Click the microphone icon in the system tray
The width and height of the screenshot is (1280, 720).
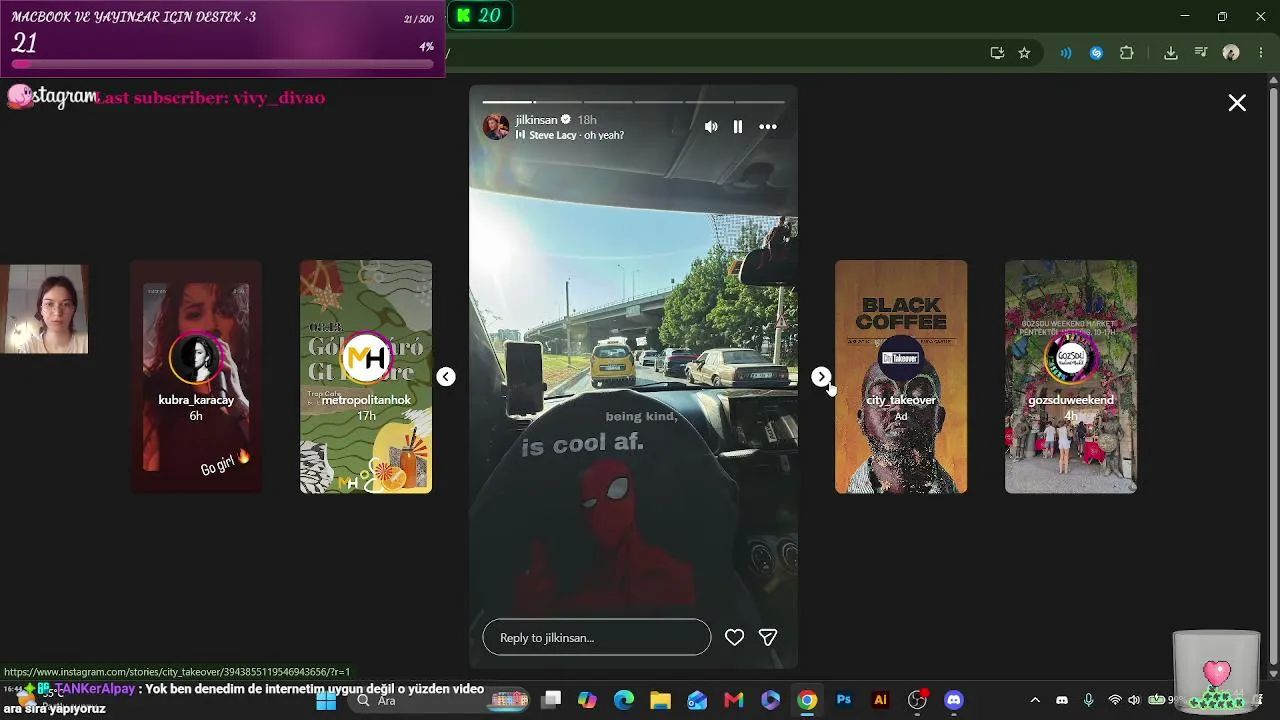pyautogui.click(x=1089, y=700)
